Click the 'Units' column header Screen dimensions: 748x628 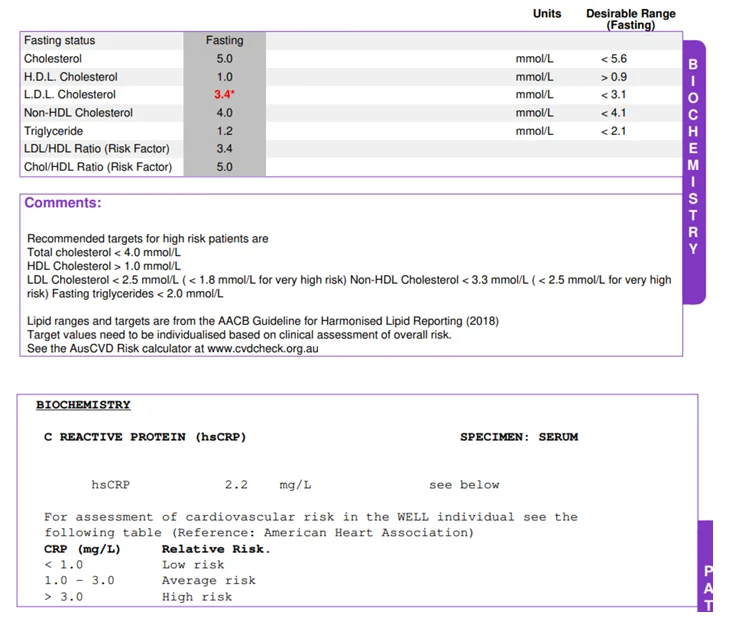click(x=547, y=13)
